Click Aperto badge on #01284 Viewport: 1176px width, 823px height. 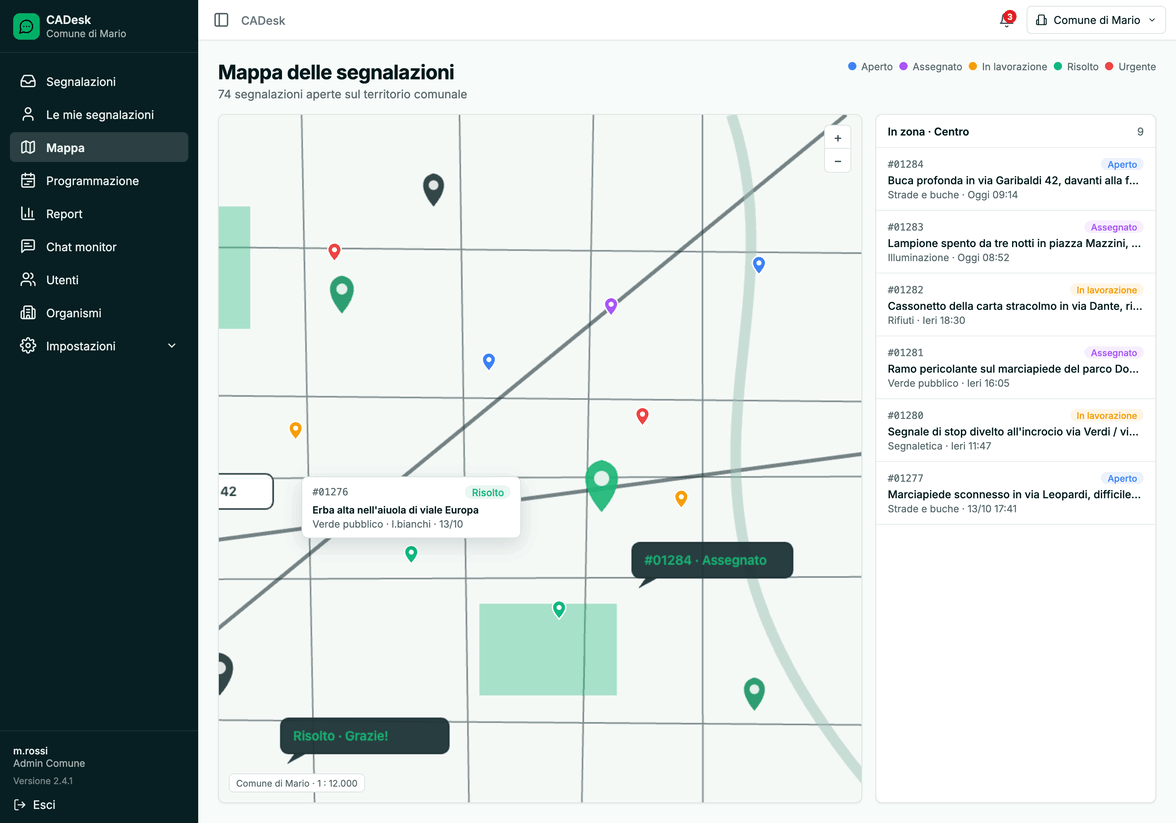click(1122, 164)
